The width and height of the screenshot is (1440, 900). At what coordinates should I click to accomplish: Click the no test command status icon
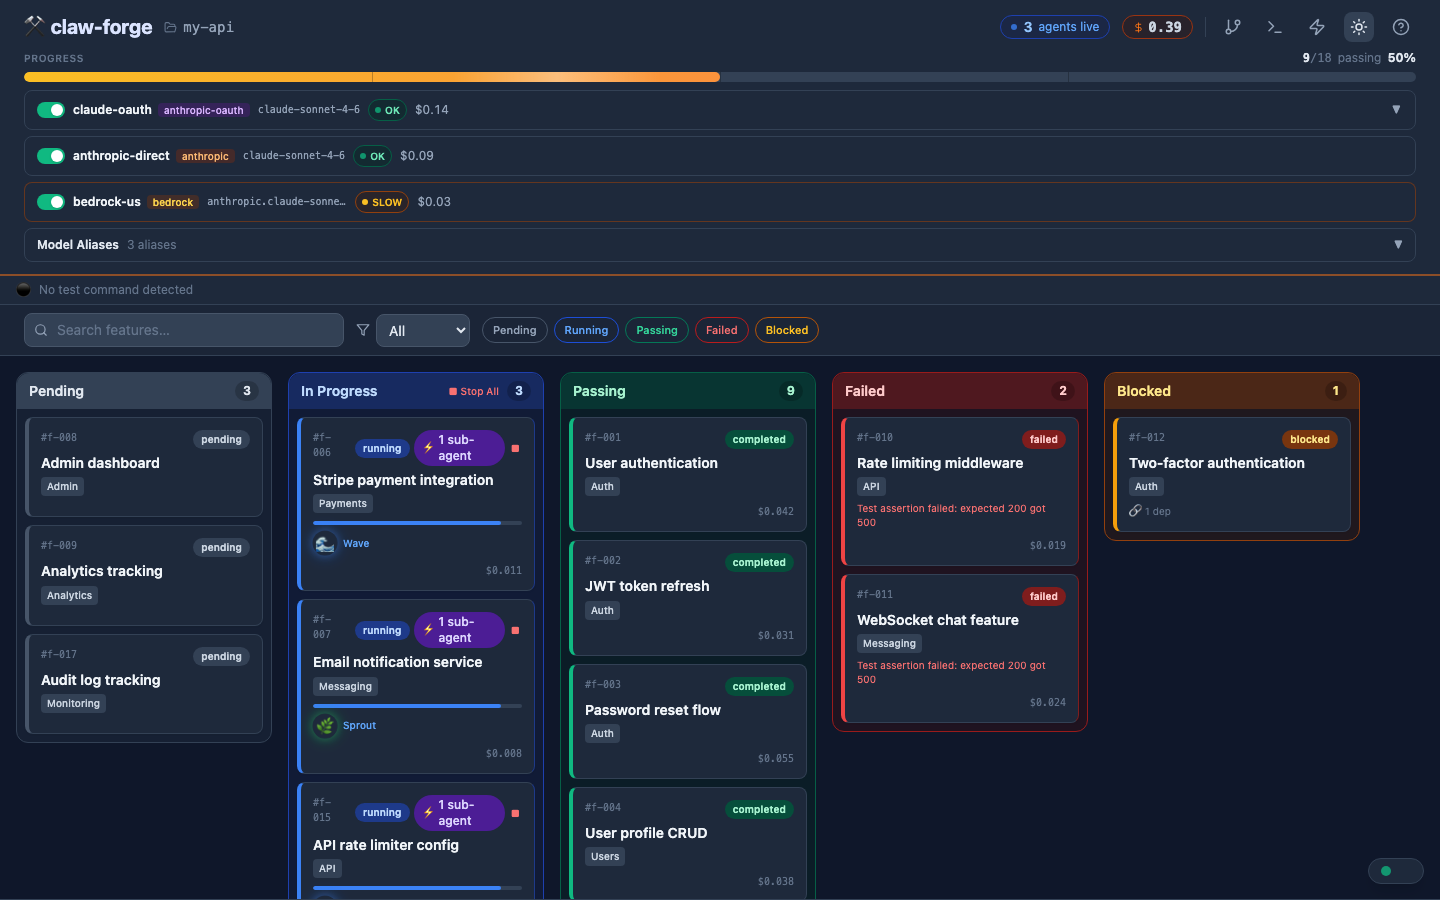(x=24, y=290)
